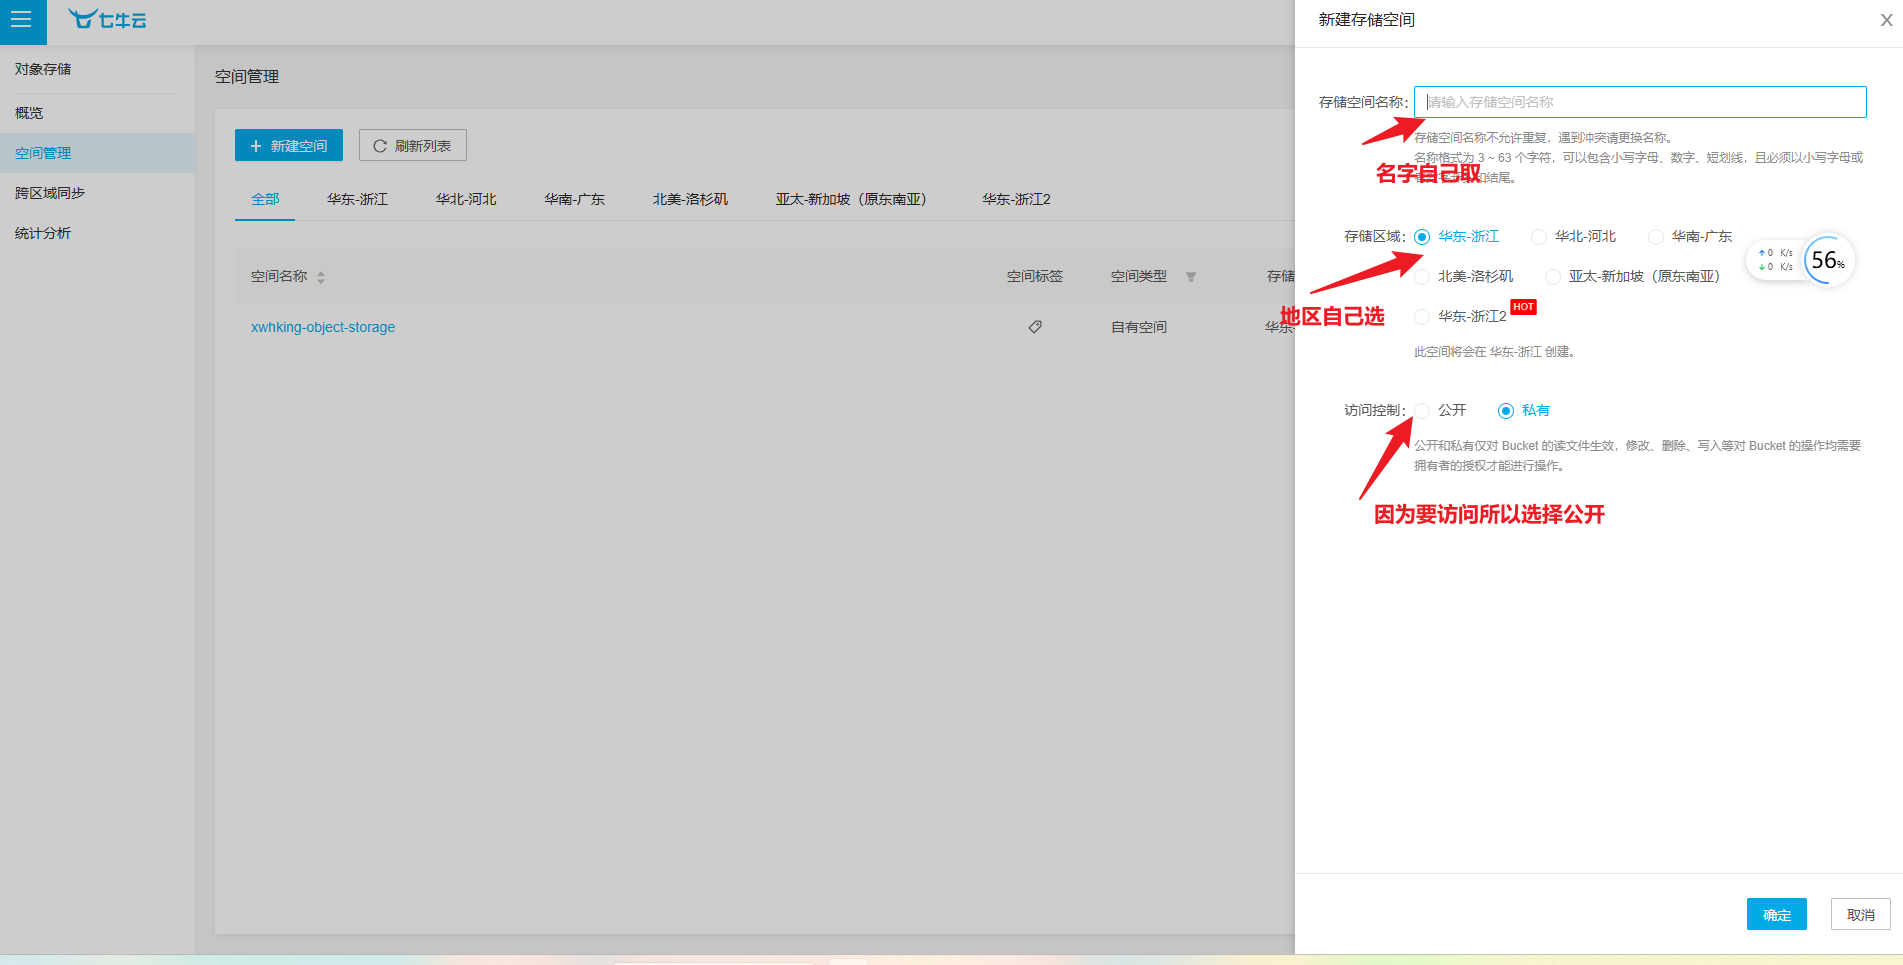Choose 私有 access control

pos(1506,411)
